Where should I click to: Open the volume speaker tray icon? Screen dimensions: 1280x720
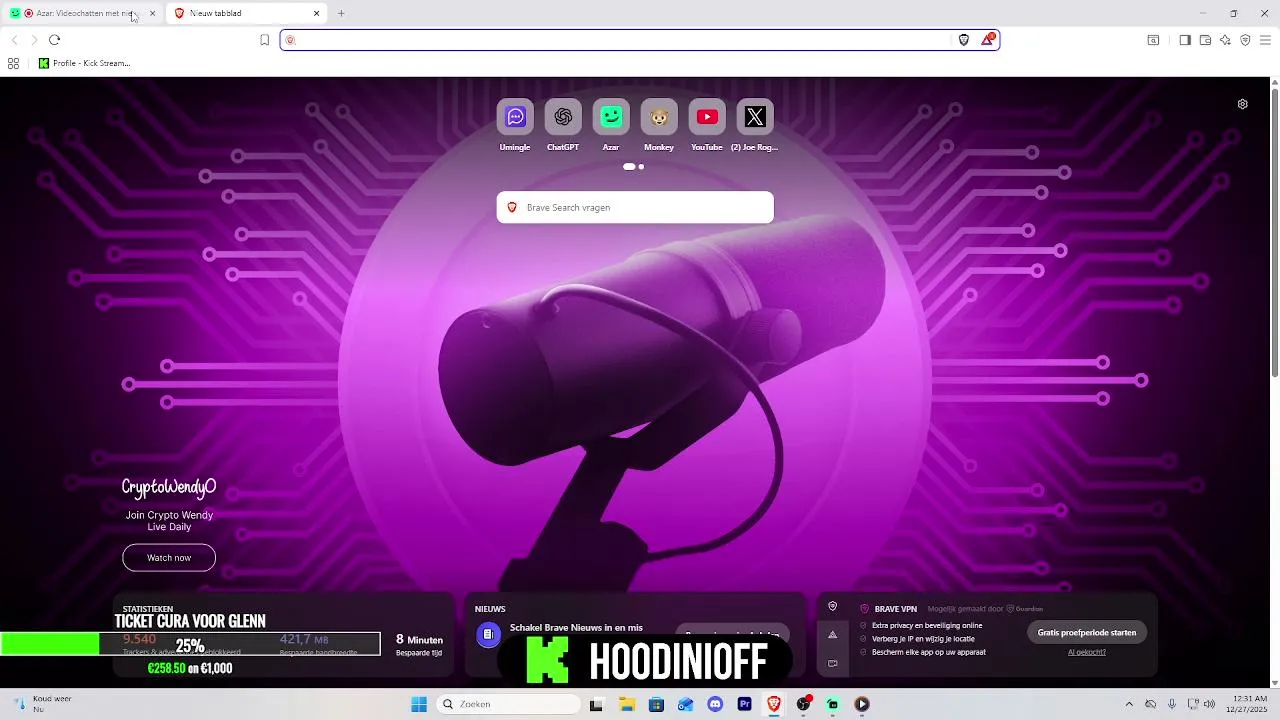coord(1209,704)
